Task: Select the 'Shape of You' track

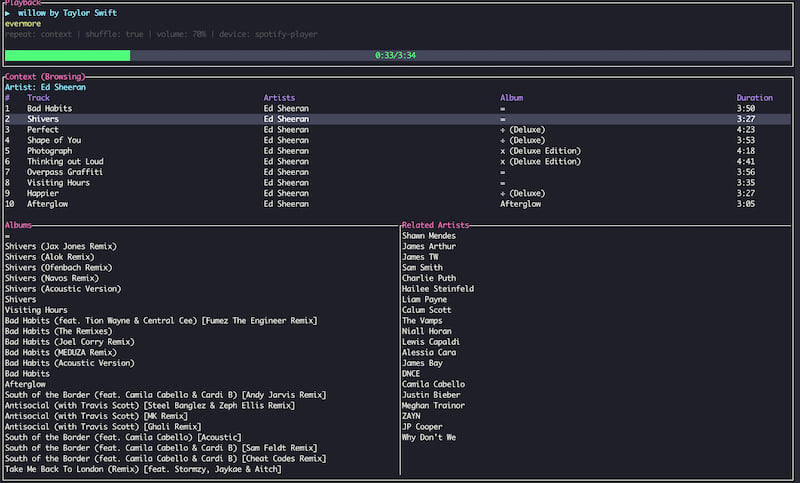Action: pyautogui.click(x=397, y=140)
